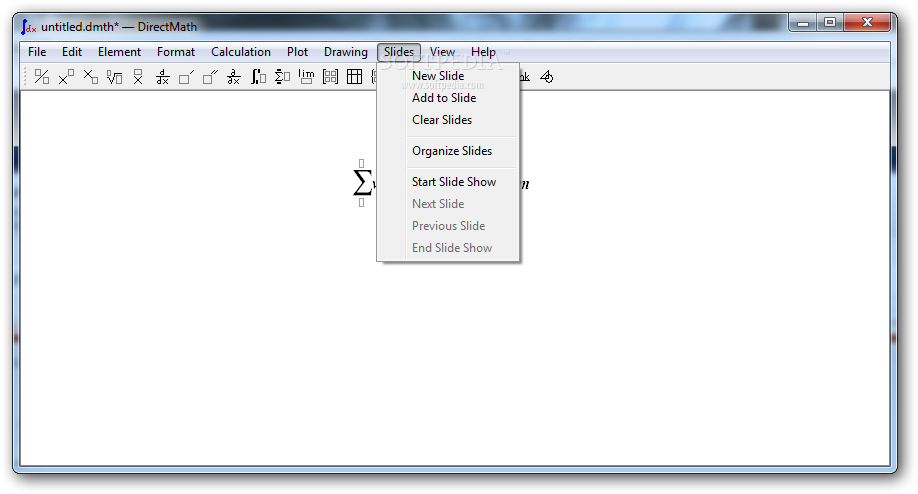
Task: Open the File menu
Action: (37, 52)
